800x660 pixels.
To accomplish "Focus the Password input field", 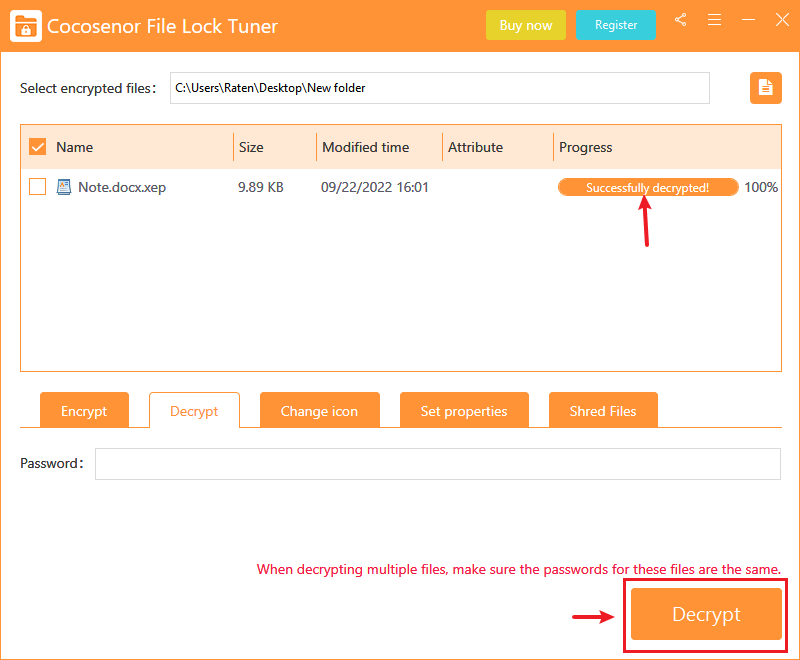I will click(438, 464).
